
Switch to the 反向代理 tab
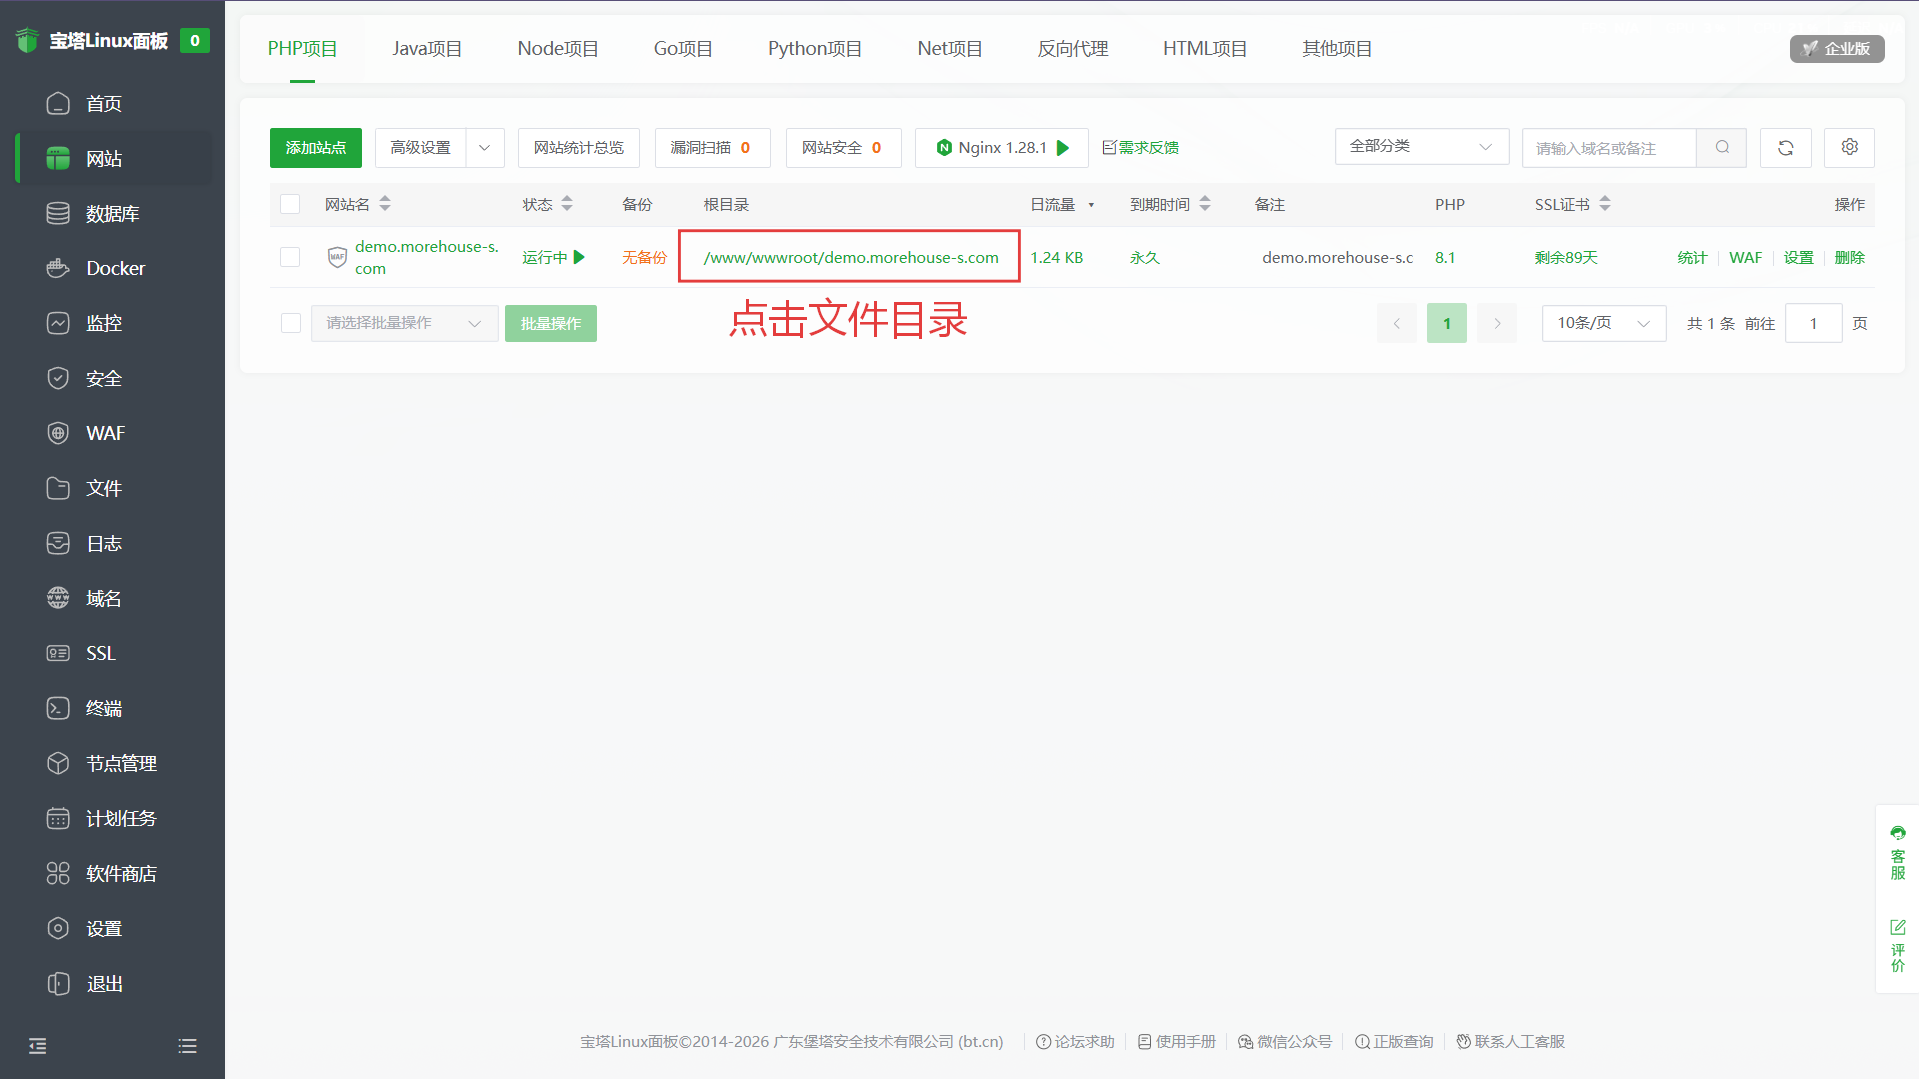(1072, 49)
